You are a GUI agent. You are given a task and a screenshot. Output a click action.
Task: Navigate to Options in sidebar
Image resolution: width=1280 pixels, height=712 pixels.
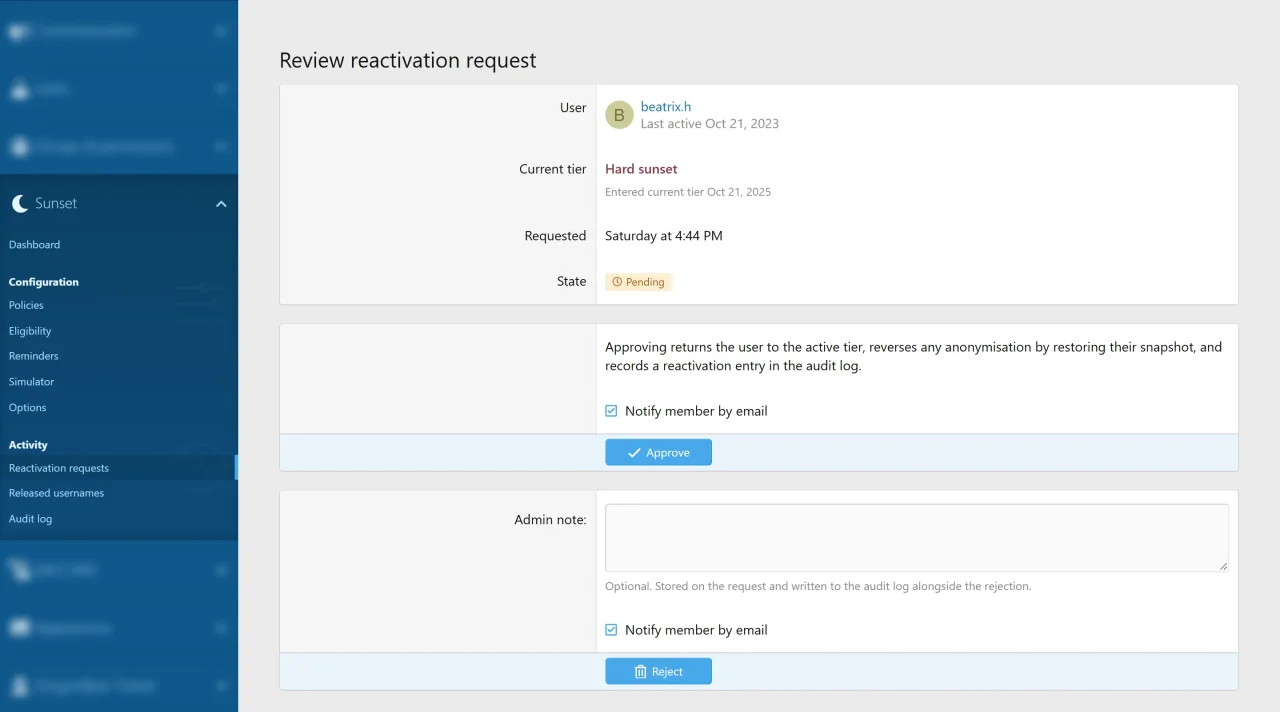pyautogui.click(x=28, y=408)
